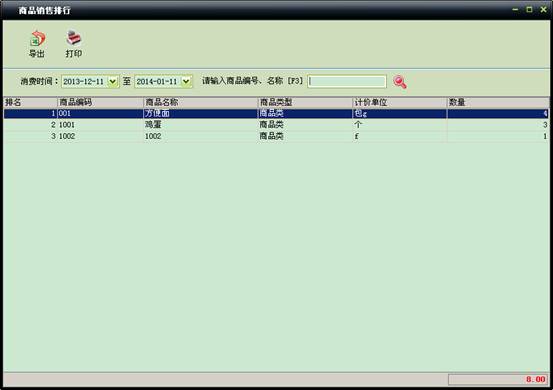Image resolution: width=553 pixels, height=390 pixels.
Task: Sort by 商品名称 column header
Action: [201, 102]
